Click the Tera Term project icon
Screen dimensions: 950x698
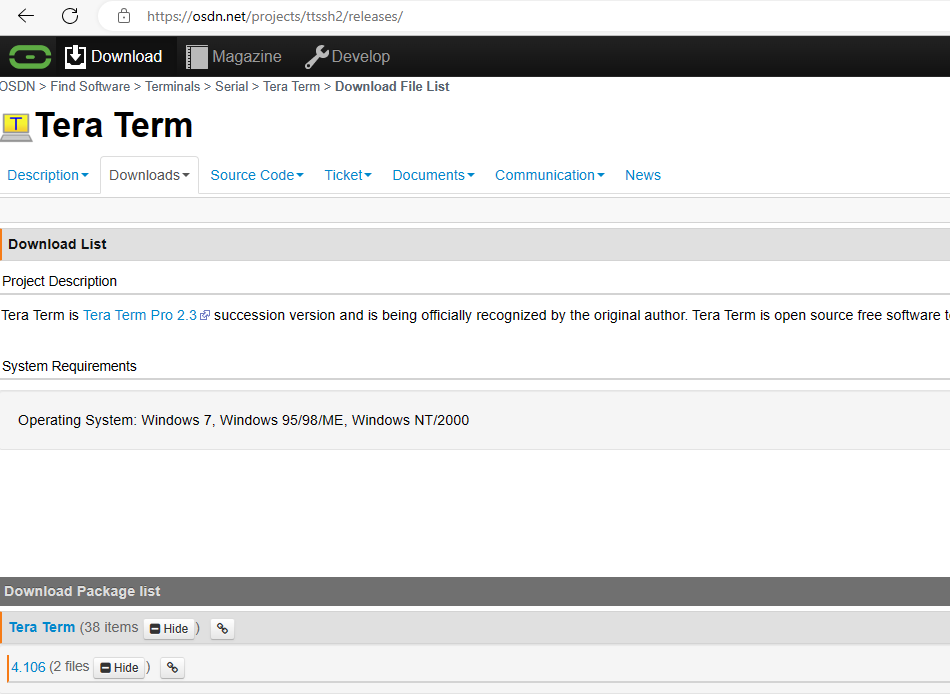pyautogui.click(x=16, y=127)
